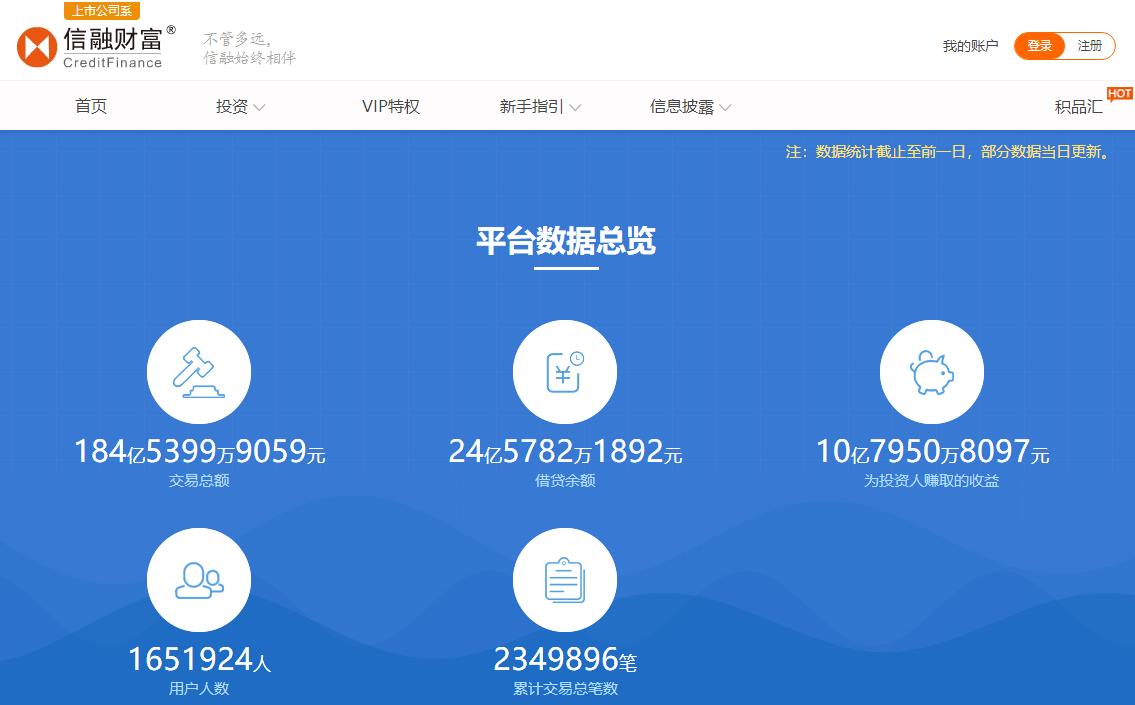Click the 1651924人 user count figure
This screenshot has height=705, width=1135.
[x=199, y=660]
